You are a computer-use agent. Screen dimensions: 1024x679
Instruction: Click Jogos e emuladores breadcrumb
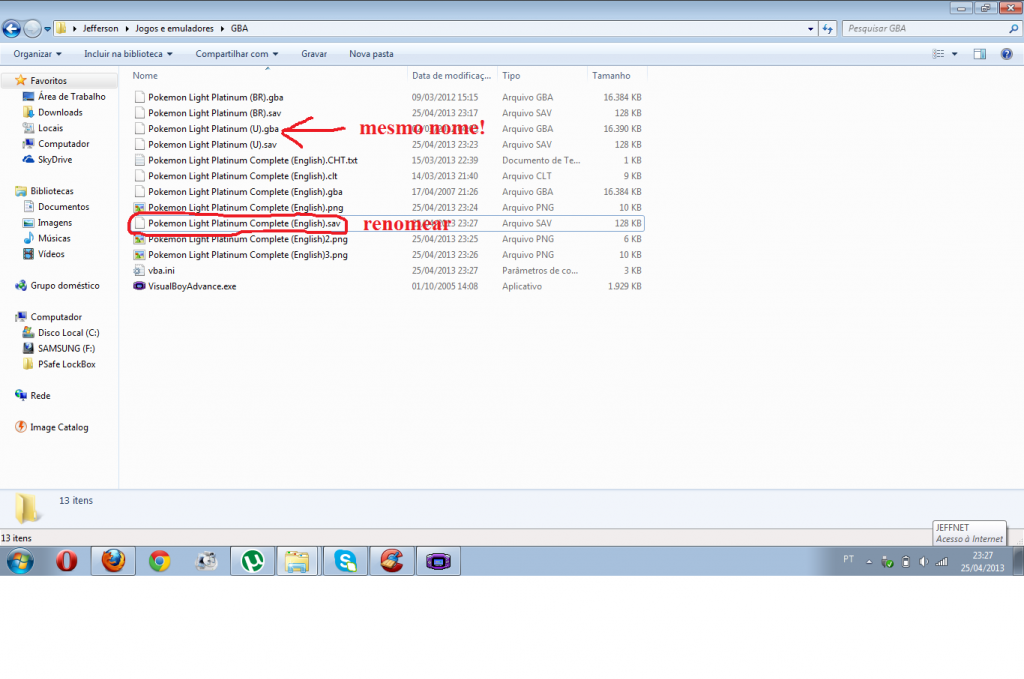click(x=174, y=29)
